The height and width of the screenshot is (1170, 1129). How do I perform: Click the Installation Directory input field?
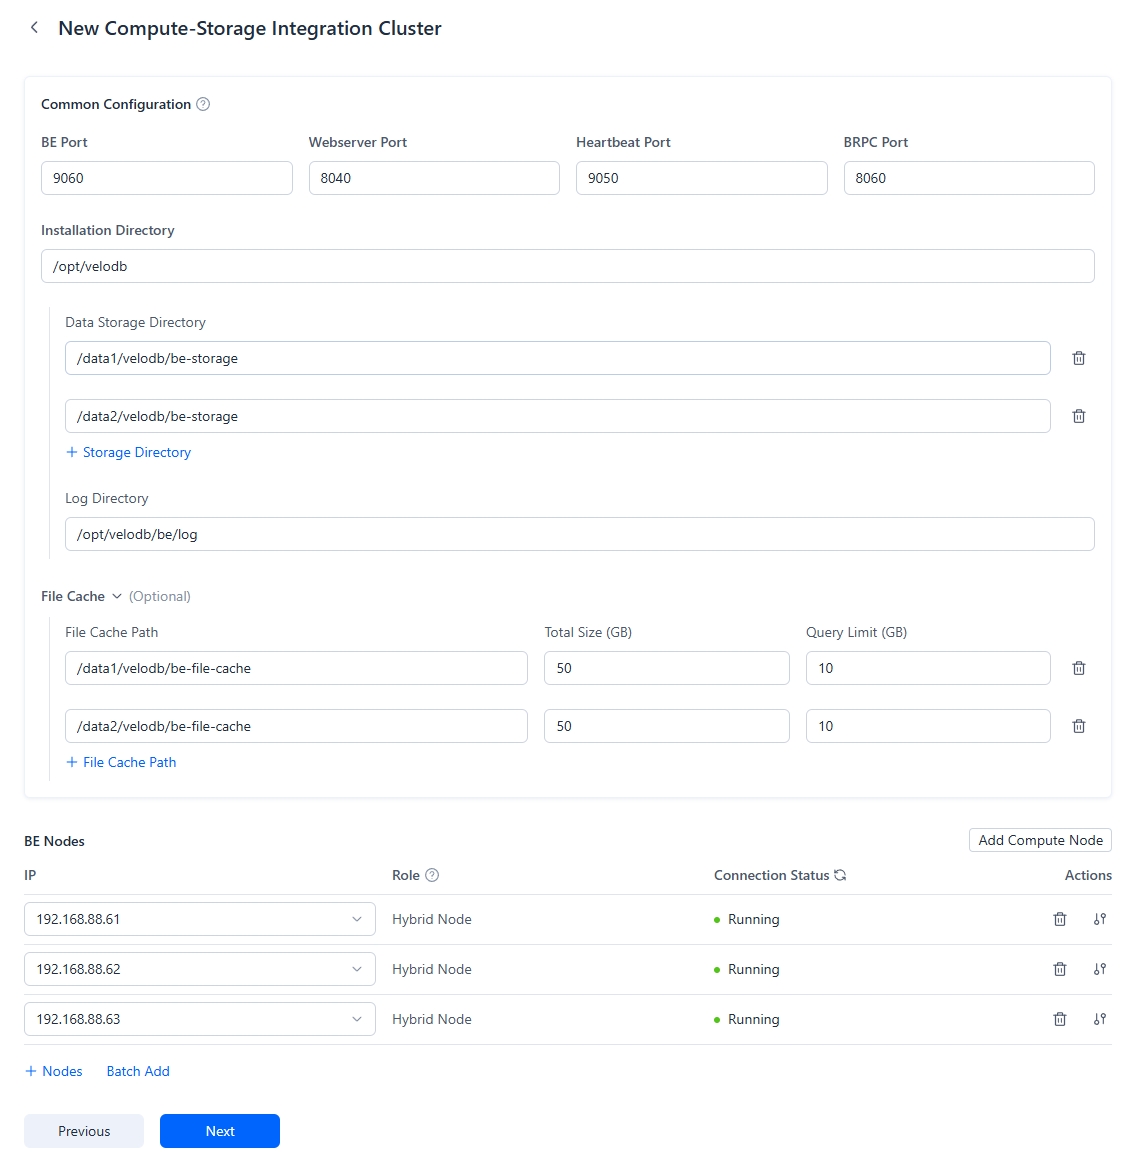(567, 266)
